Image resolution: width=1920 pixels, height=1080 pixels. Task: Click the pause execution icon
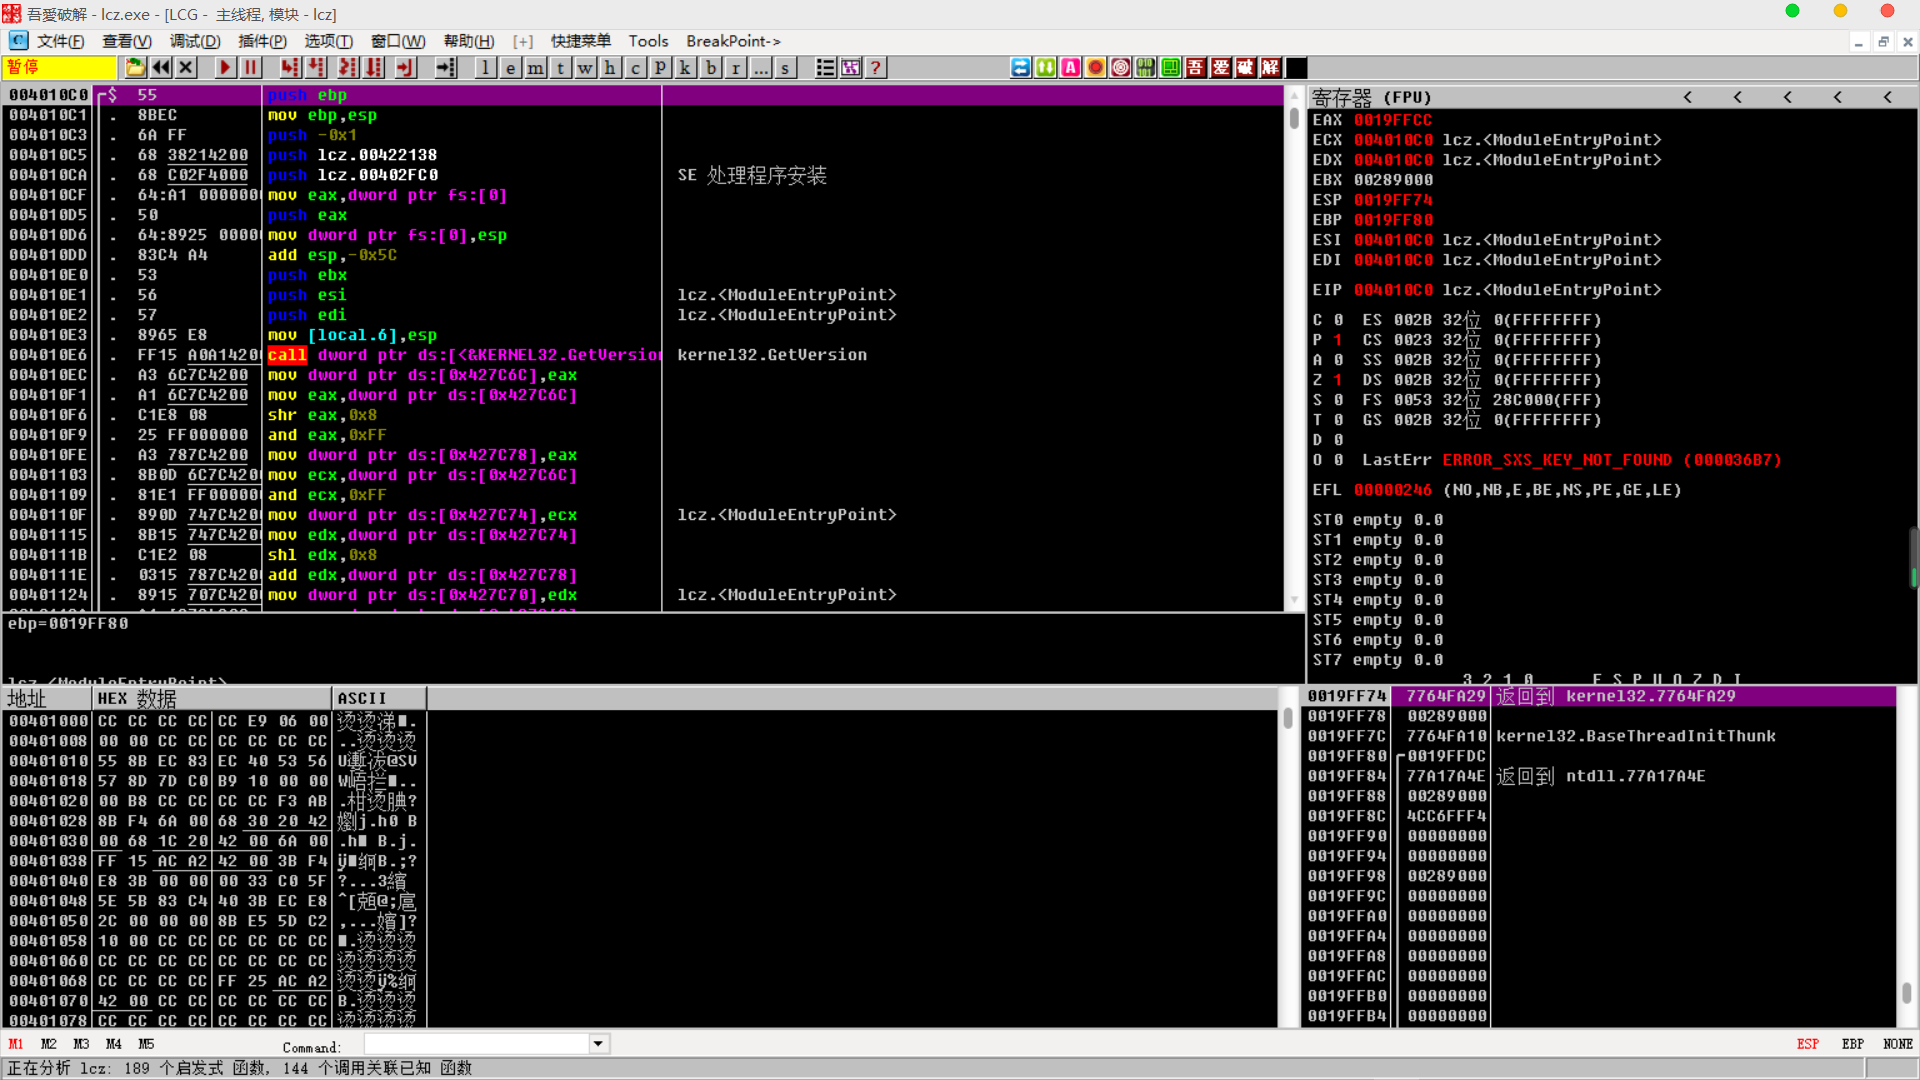pyautogui.click(x=251, y=68)
